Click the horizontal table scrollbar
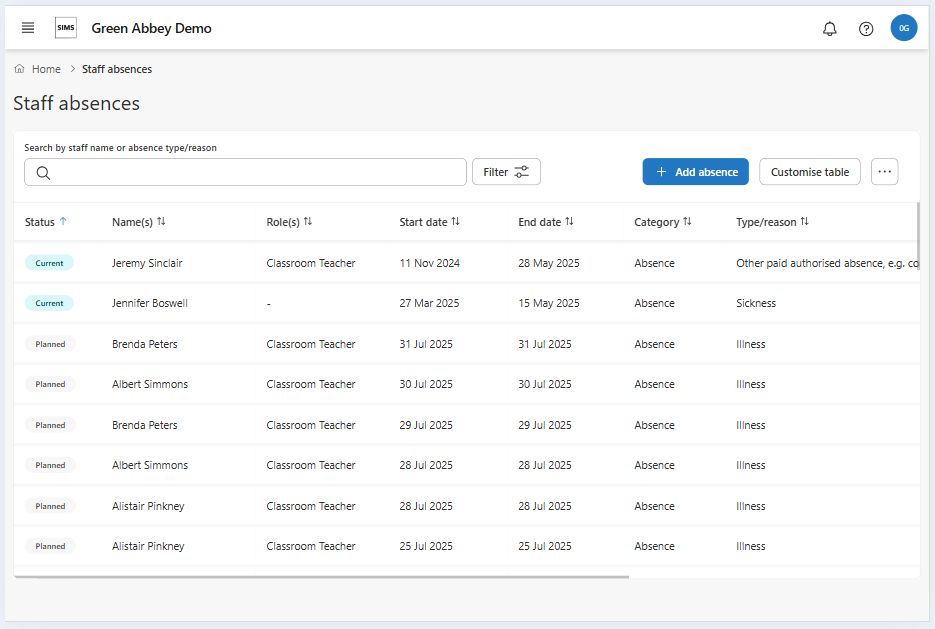This screenshot has height=629, width=935. coord(320,577)
